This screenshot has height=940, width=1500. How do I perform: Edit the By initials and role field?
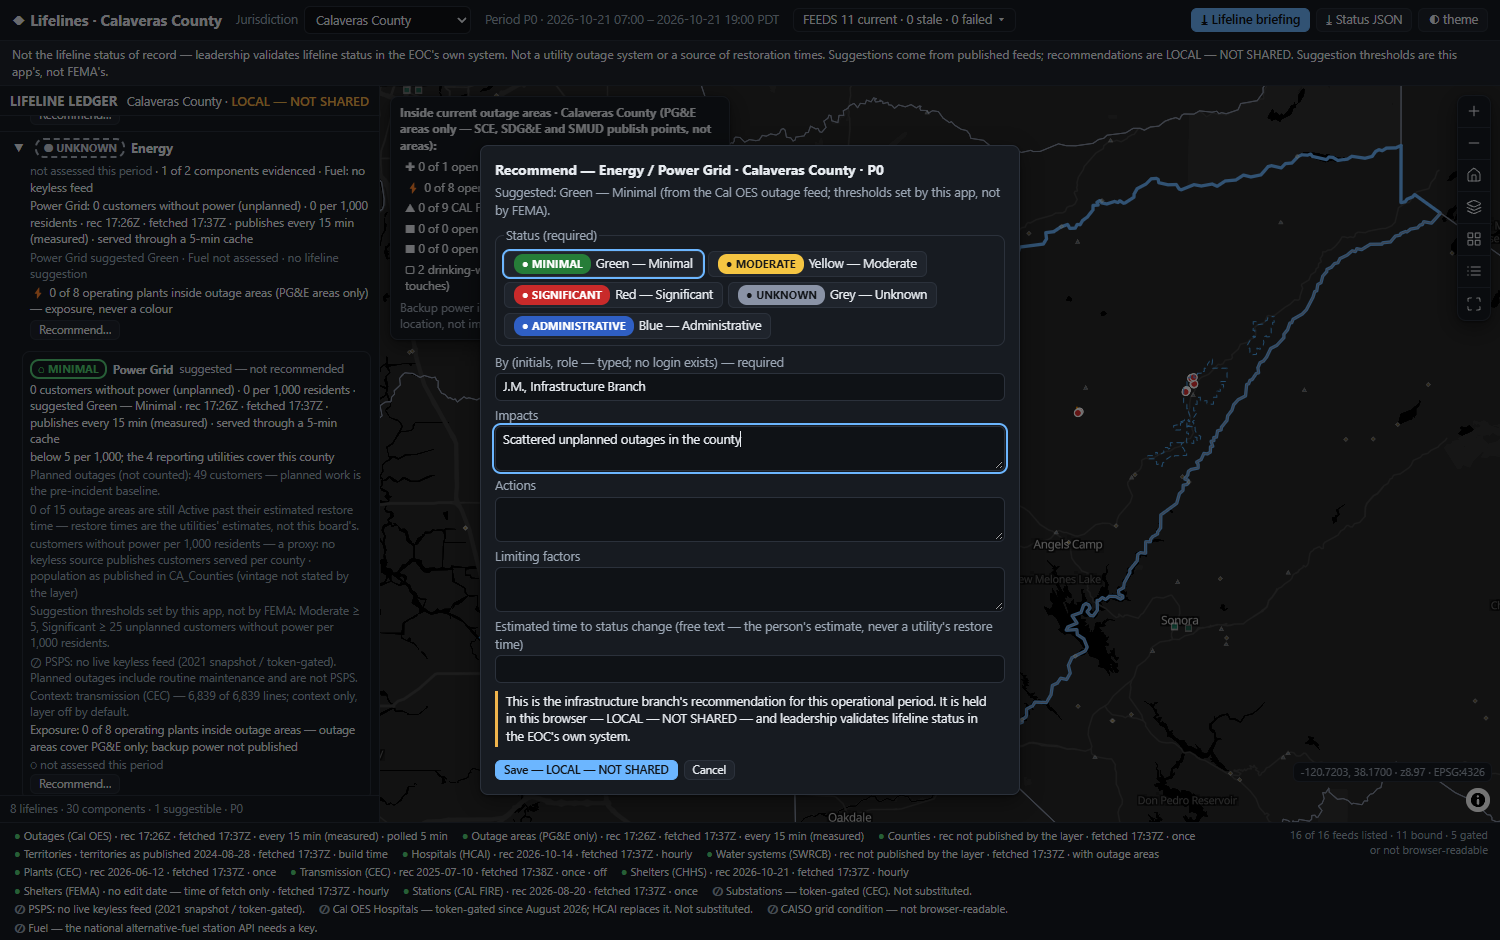click(750, 387)
